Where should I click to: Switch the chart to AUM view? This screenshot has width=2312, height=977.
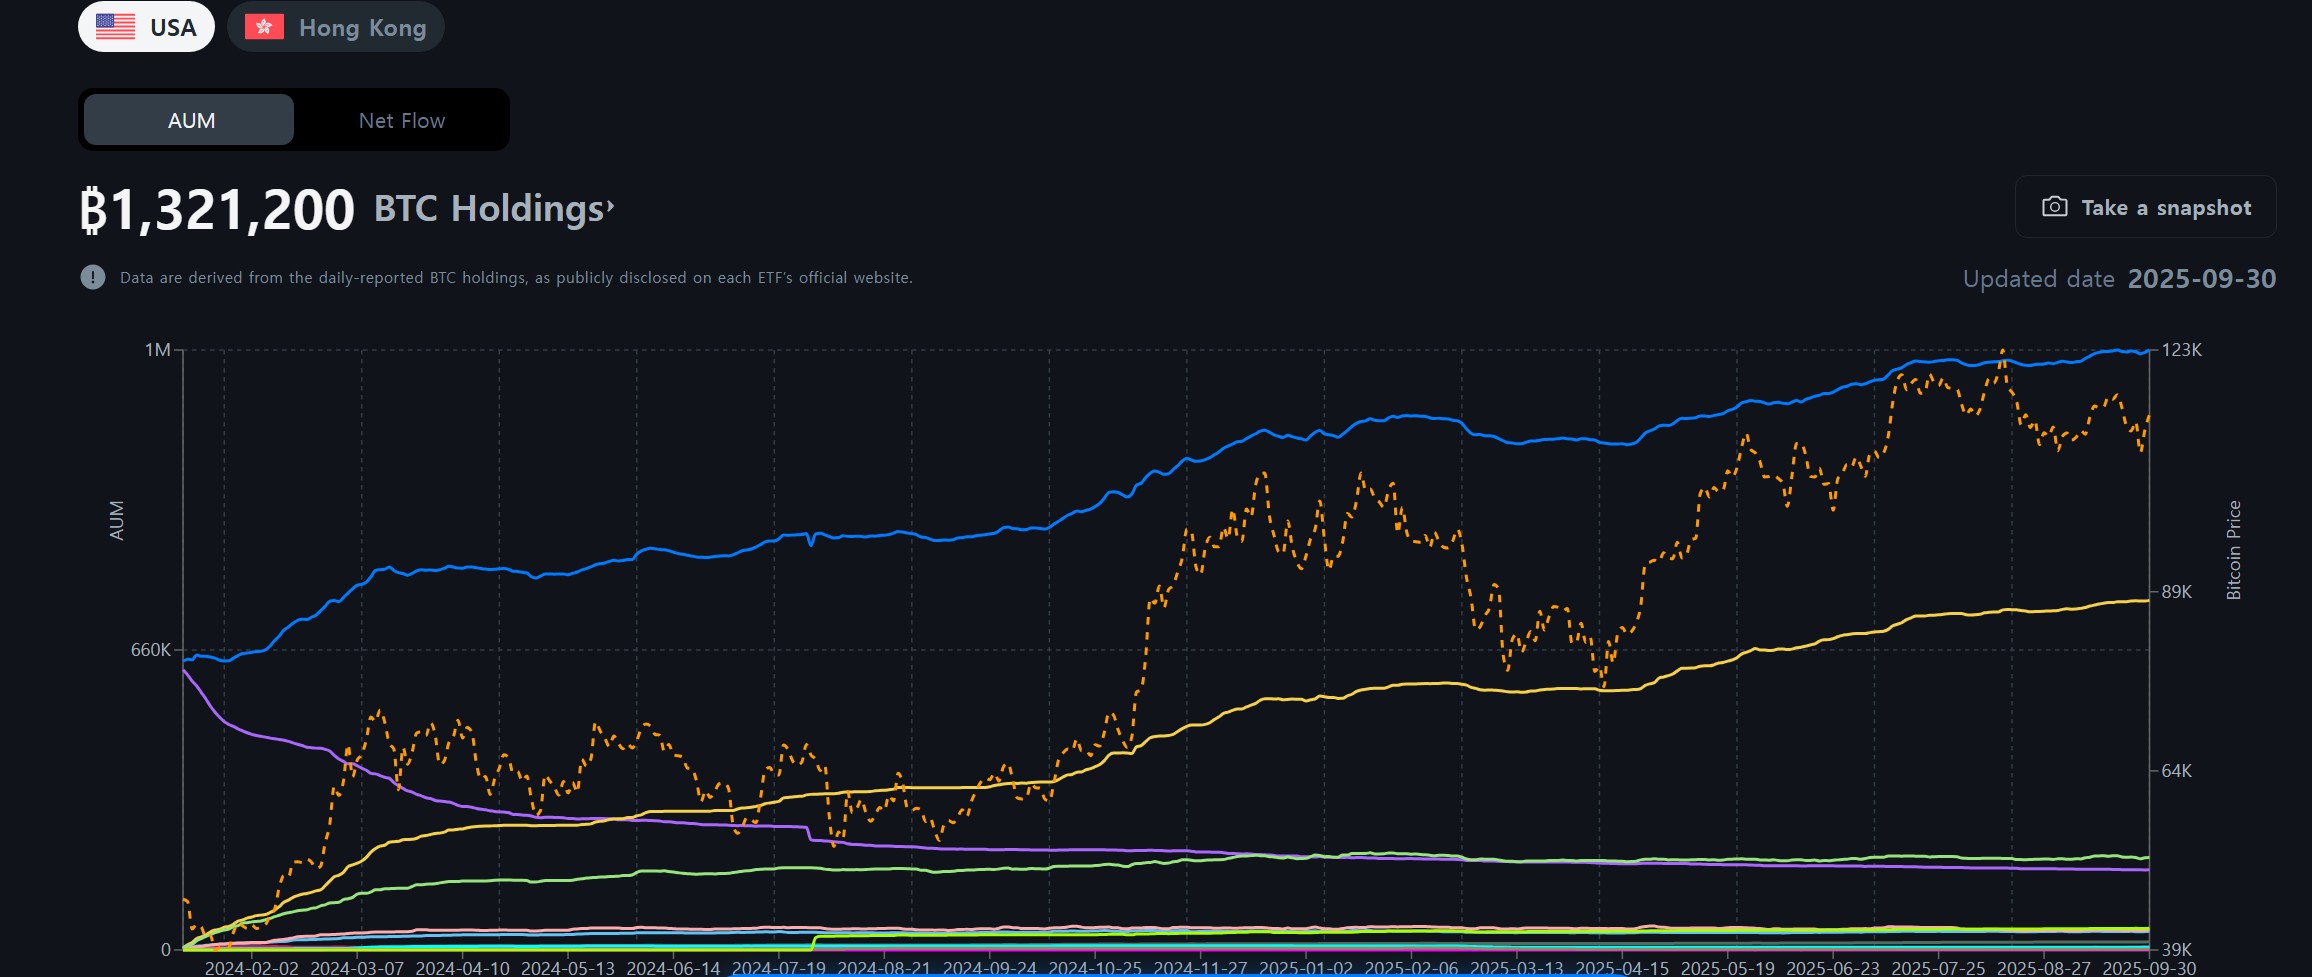tap(190, 121)
